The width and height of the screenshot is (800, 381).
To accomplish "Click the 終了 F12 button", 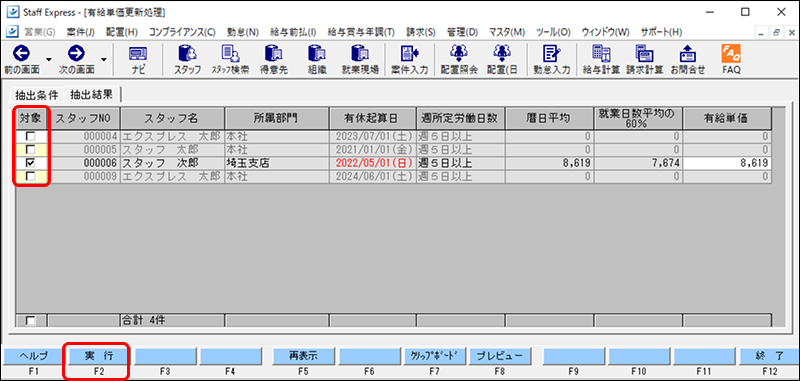I will [x=769, y=356].
